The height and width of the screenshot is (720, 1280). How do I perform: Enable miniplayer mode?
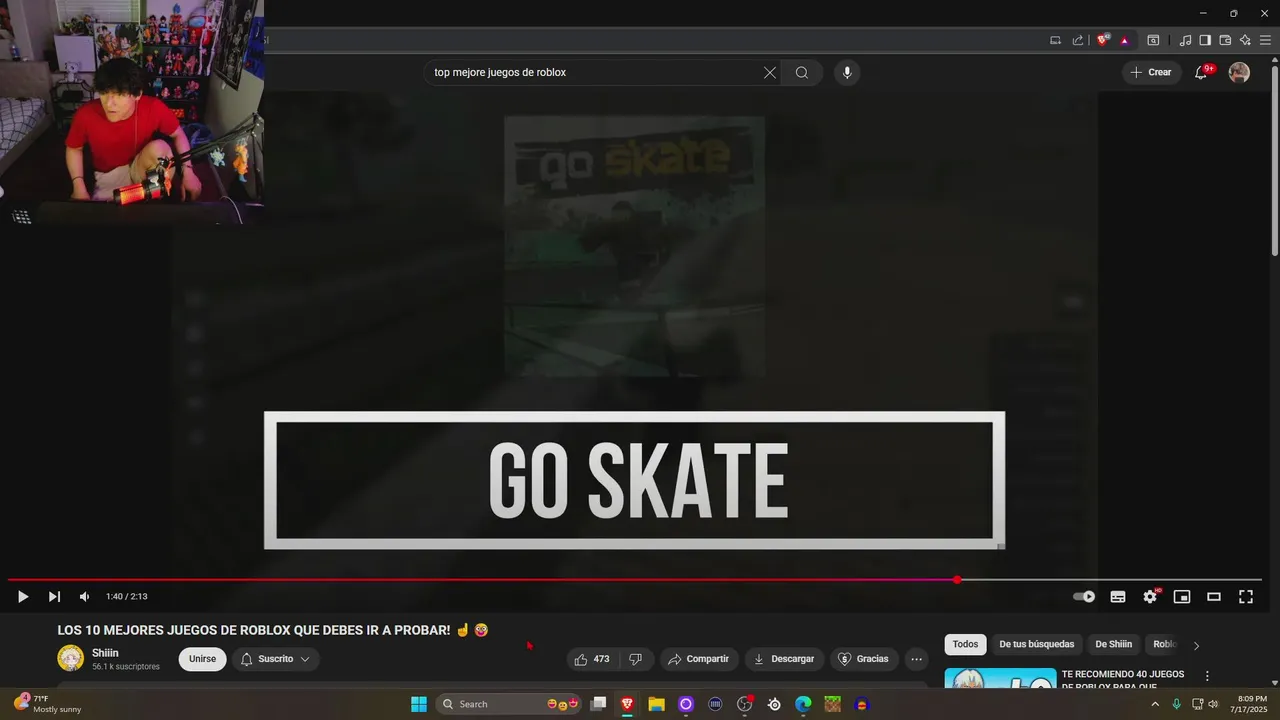click(1182, 597)
